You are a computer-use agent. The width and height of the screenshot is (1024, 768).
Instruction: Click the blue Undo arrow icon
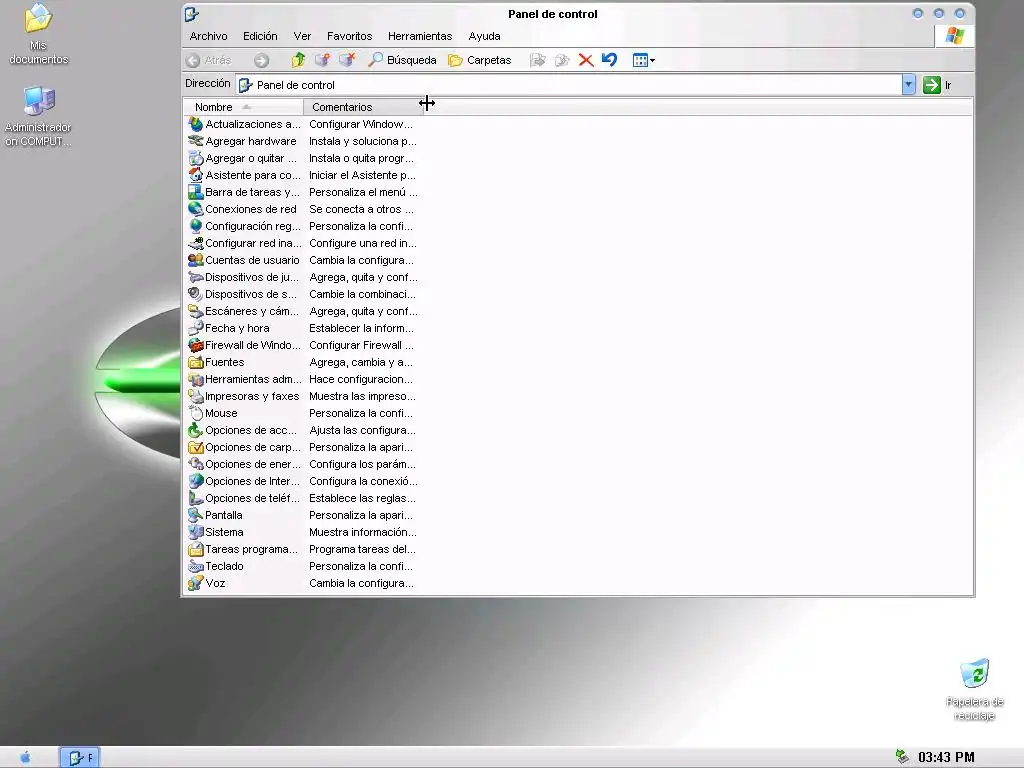coord(609,59)
